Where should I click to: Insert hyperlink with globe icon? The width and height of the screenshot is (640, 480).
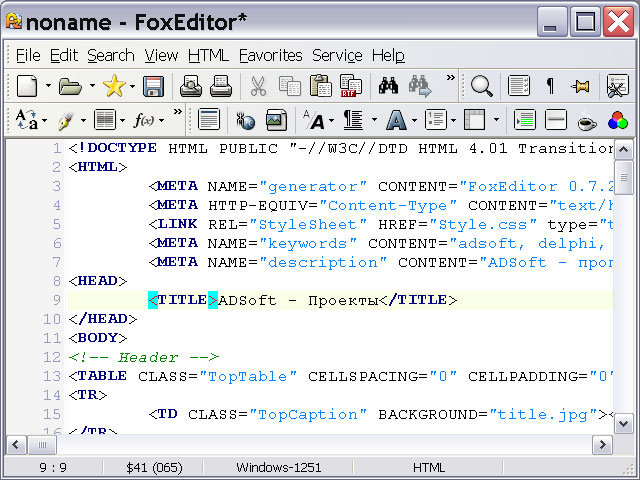coord(246,121)
